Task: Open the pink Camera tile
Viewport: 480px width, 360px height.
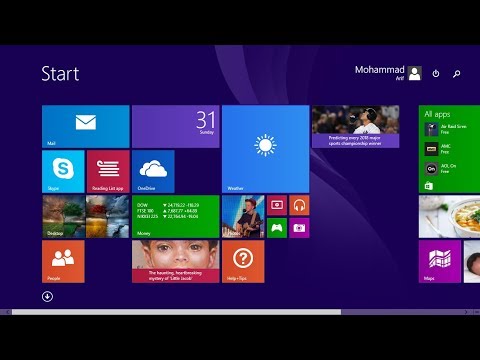Action: (x=299, y=228)
